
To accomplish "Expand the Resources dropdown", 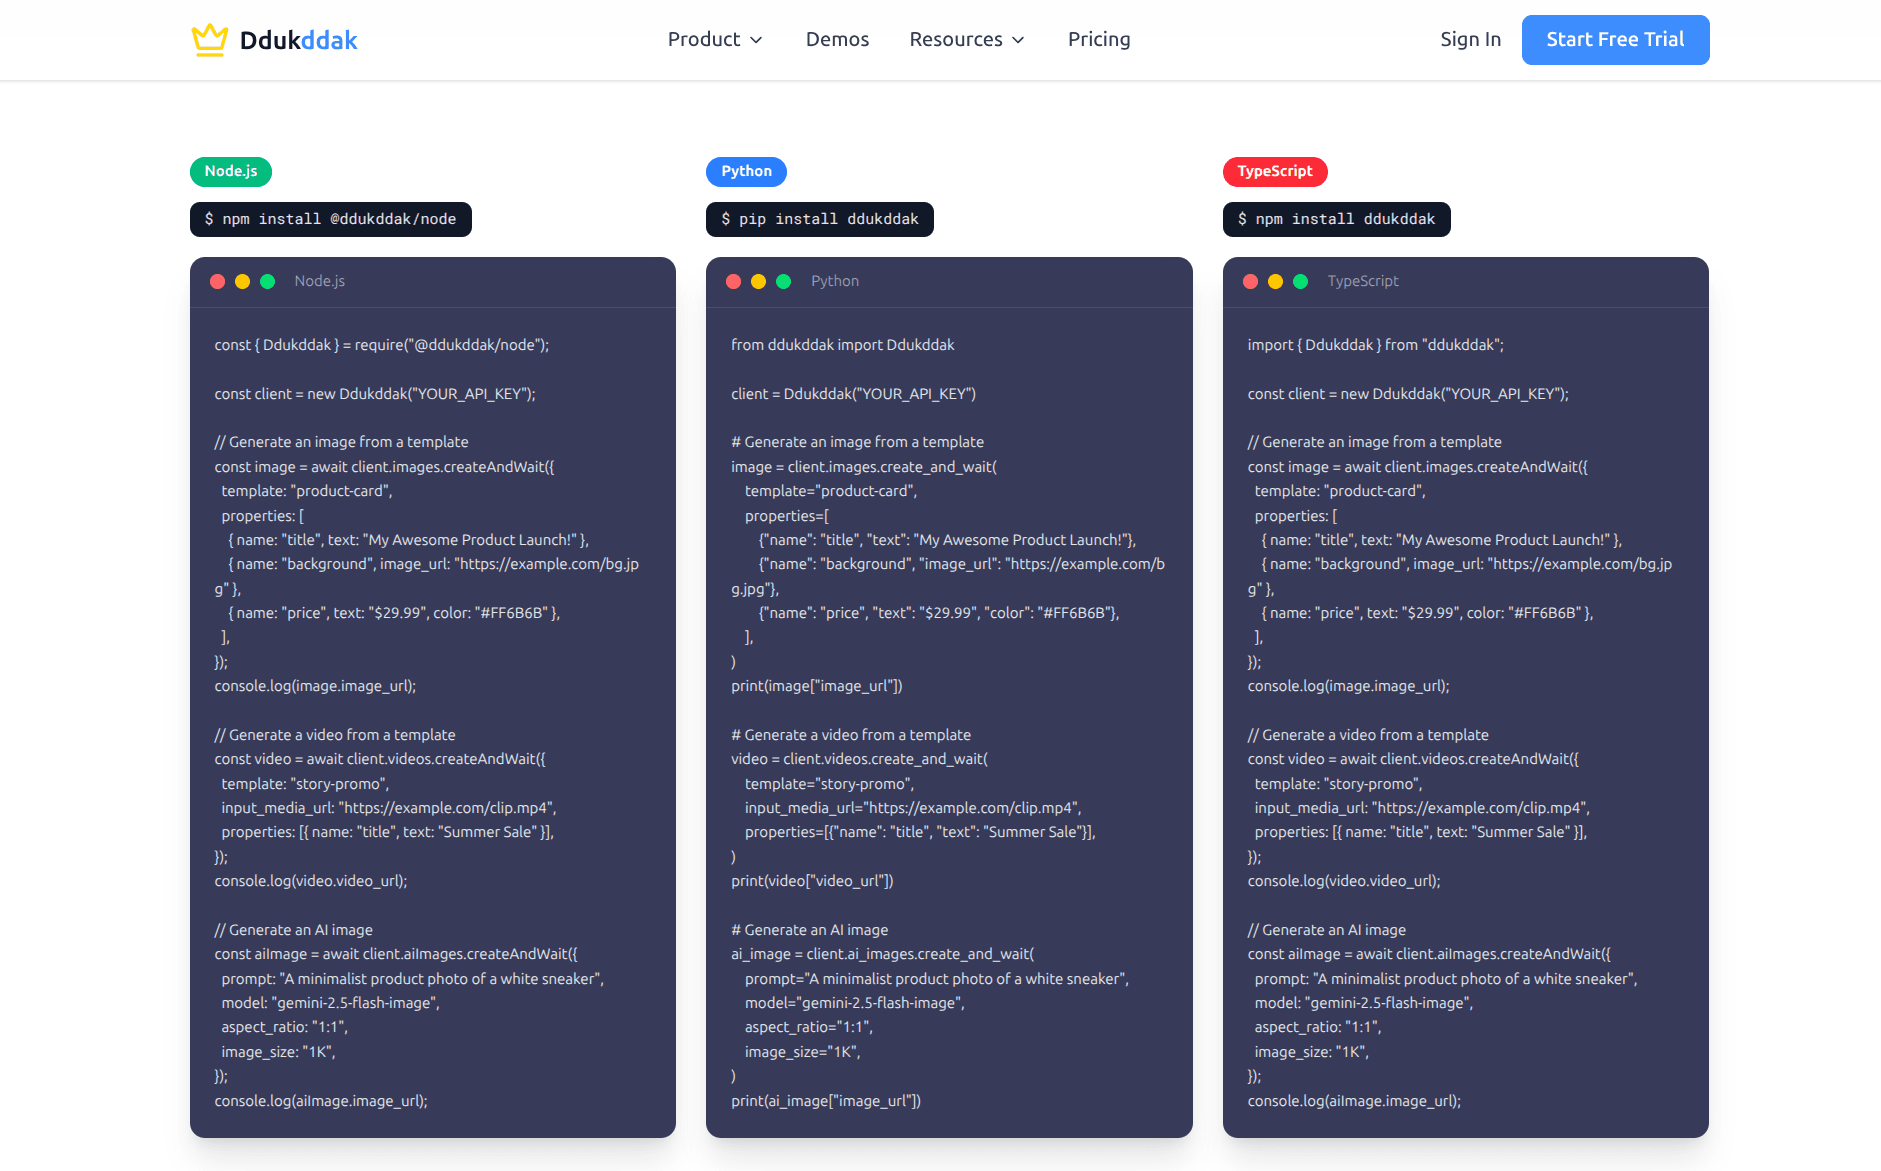I will coord(966,39).
